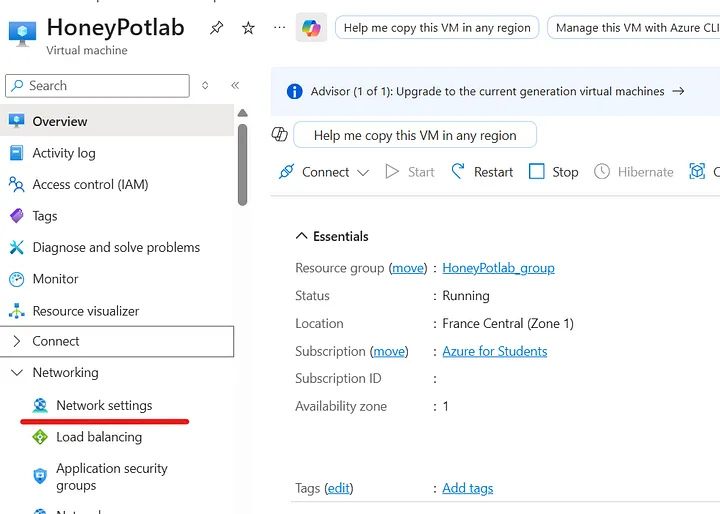Click the Diagnose and solve problems wrench icon
The width and height of the screenshot is (720, 514).
pos(17,247)
